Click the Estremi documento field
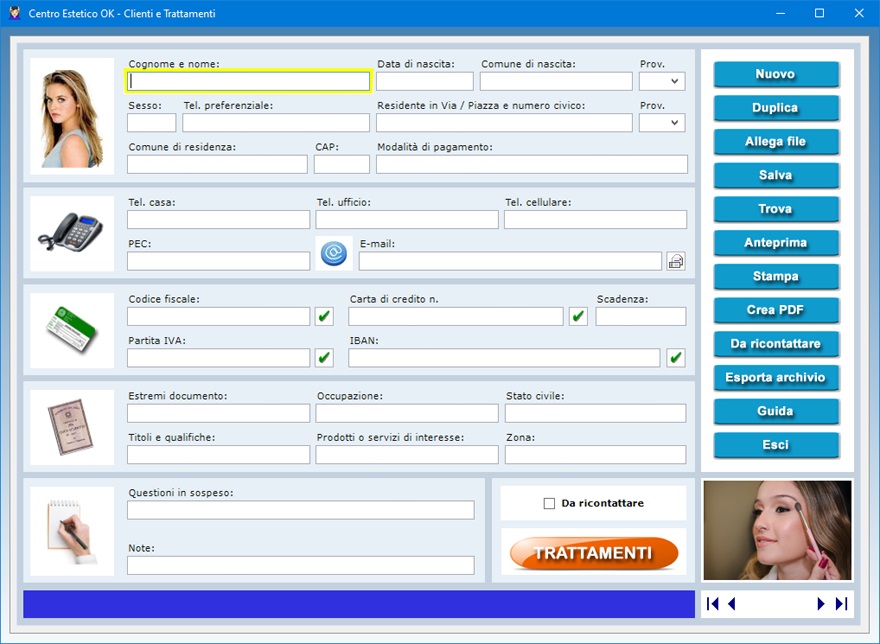880x644 pixels. pyautogui.click(x=218, y=413)
